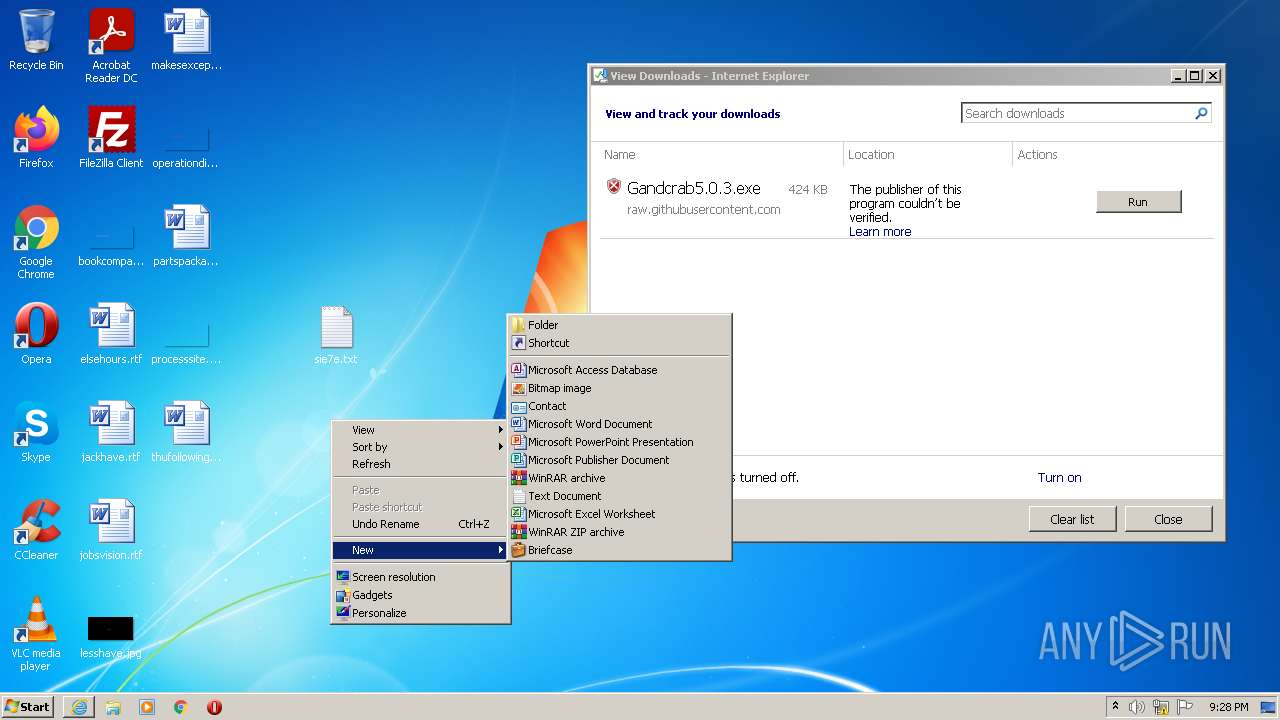
Task: Show hidden tray icons arrow
Action: pos(1115,707)
